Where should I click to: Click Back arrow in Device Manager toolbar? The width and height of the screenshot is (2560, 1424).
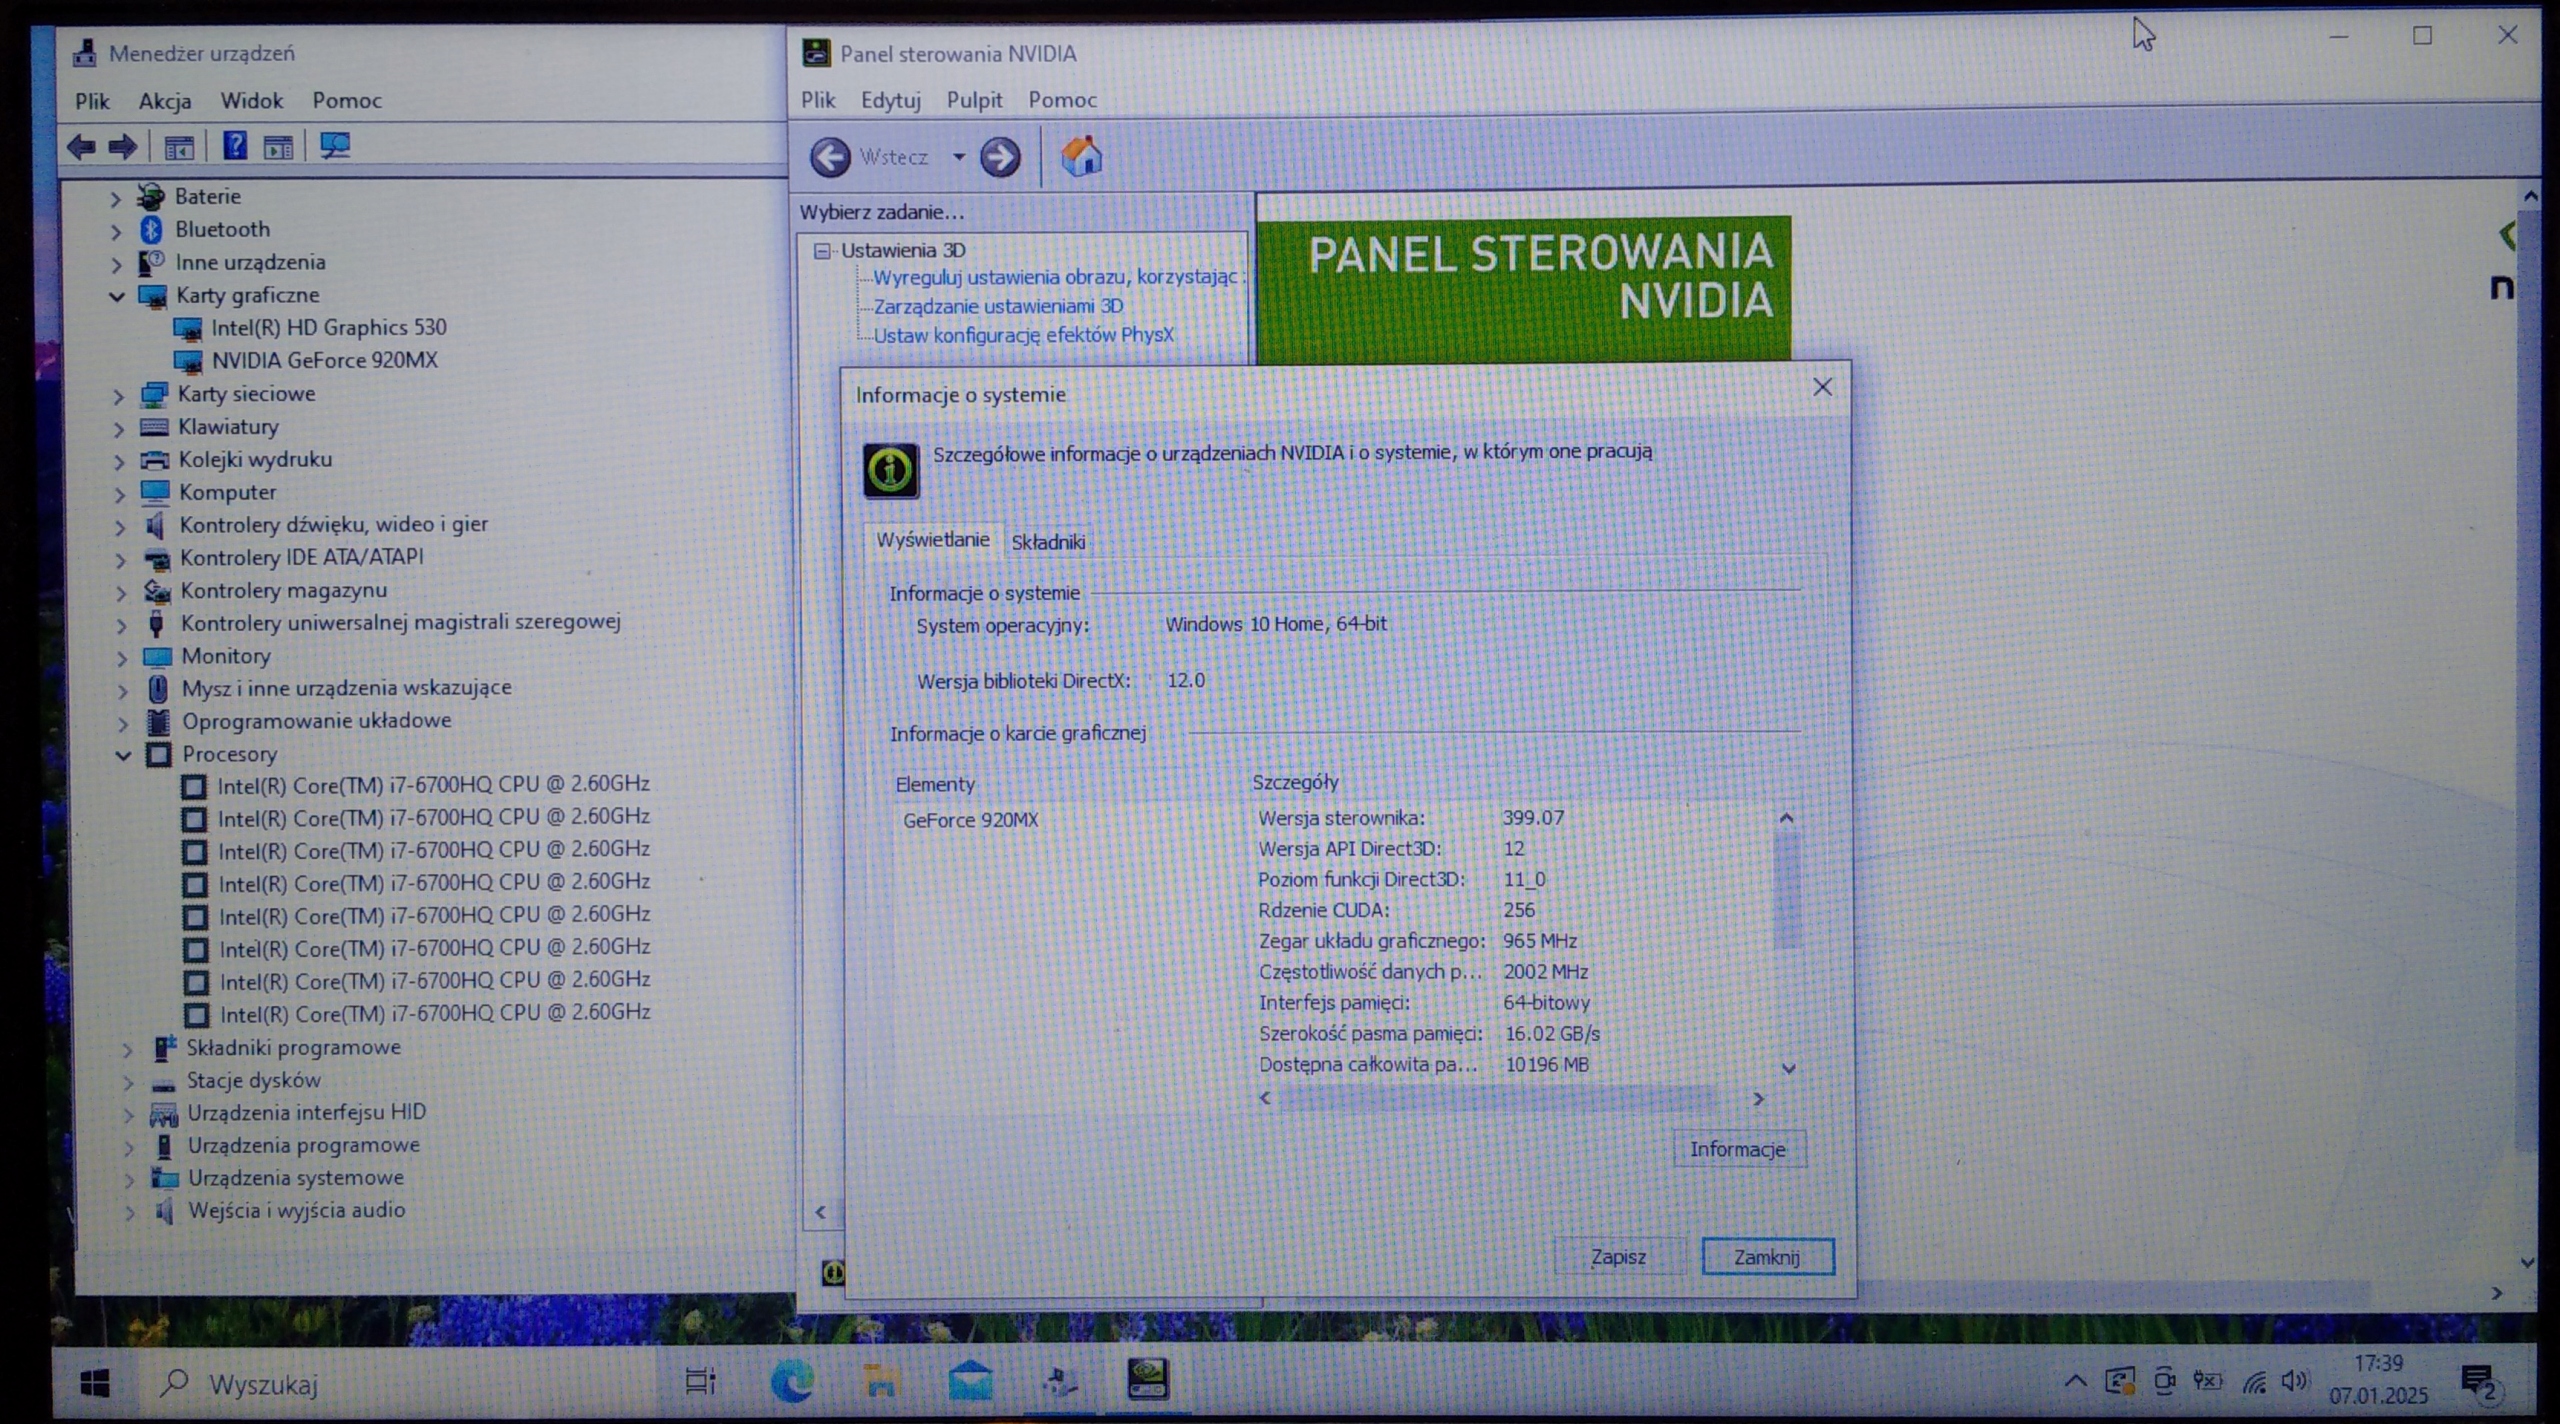pos(81,147)
